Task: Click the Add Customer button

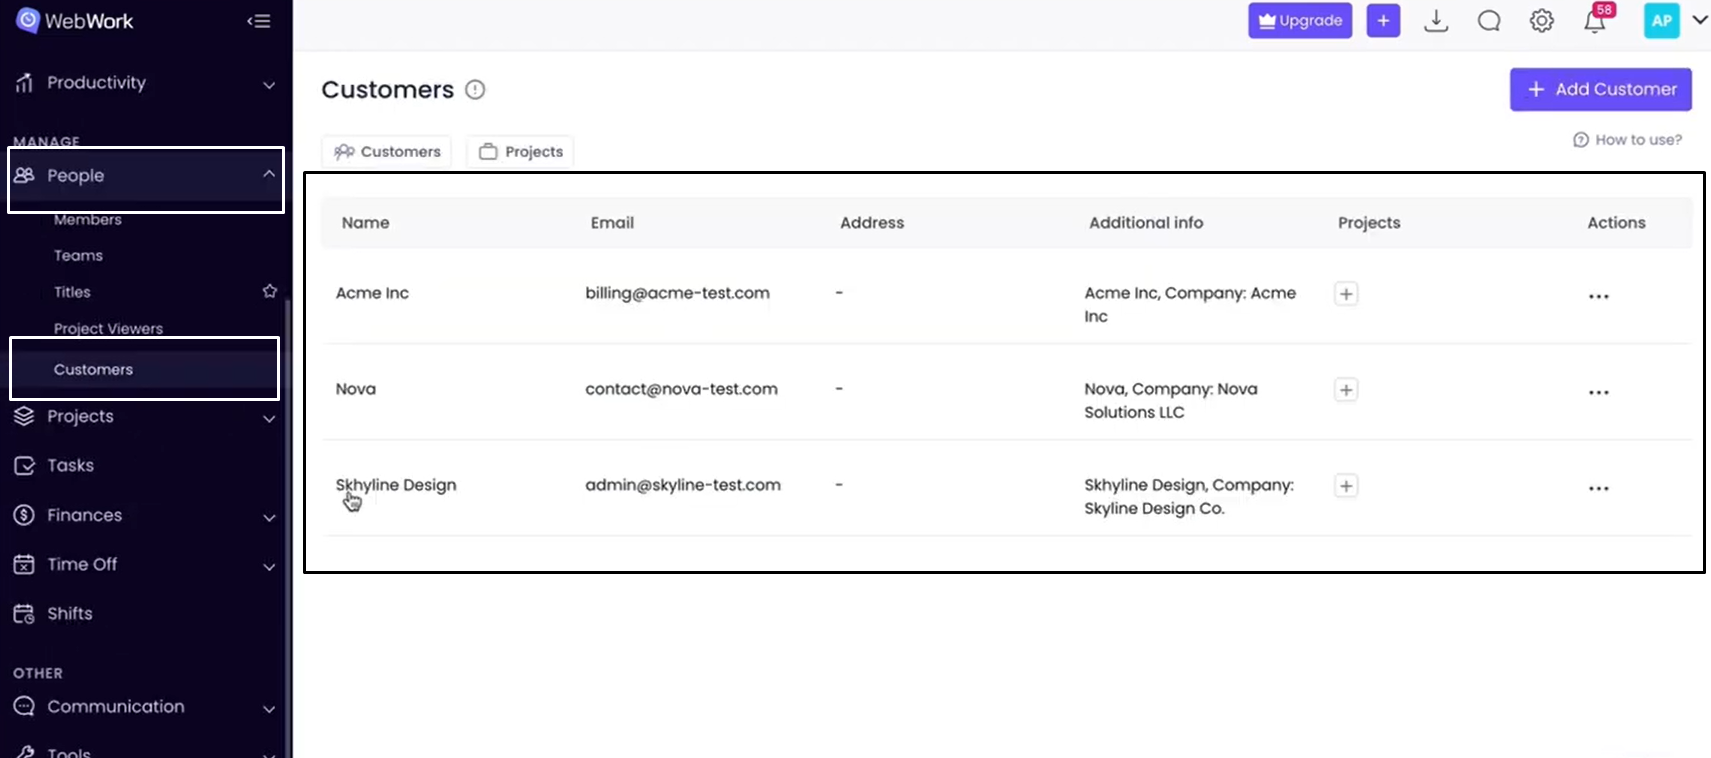Action: pos(1600,89)
